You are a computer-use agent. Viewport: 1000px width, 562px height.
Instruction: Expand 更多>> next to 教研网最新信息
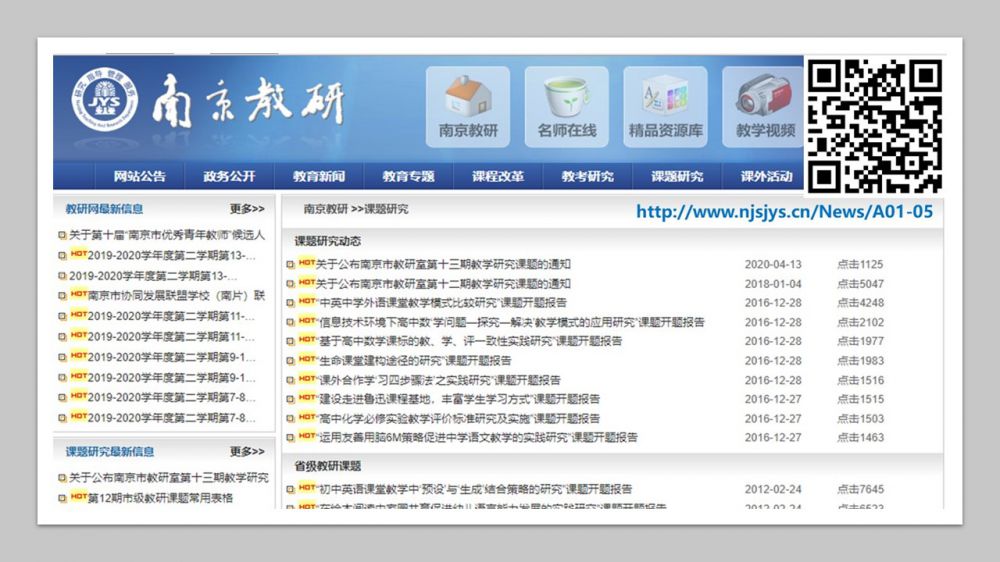click(247, 209)
